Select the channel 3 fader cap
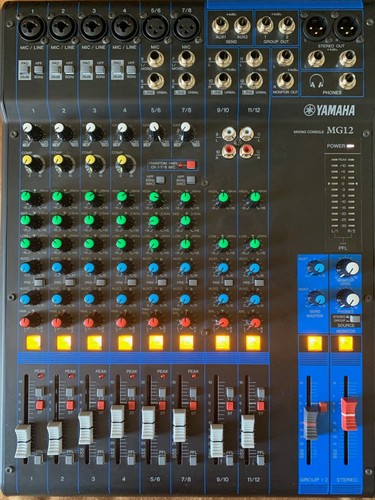 click(86, 428)
